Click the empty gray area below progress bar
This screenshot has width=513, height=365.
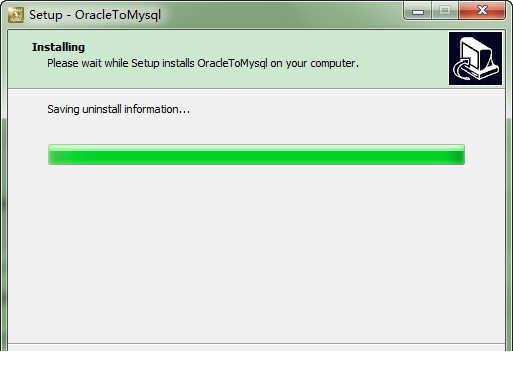(256, 253)
